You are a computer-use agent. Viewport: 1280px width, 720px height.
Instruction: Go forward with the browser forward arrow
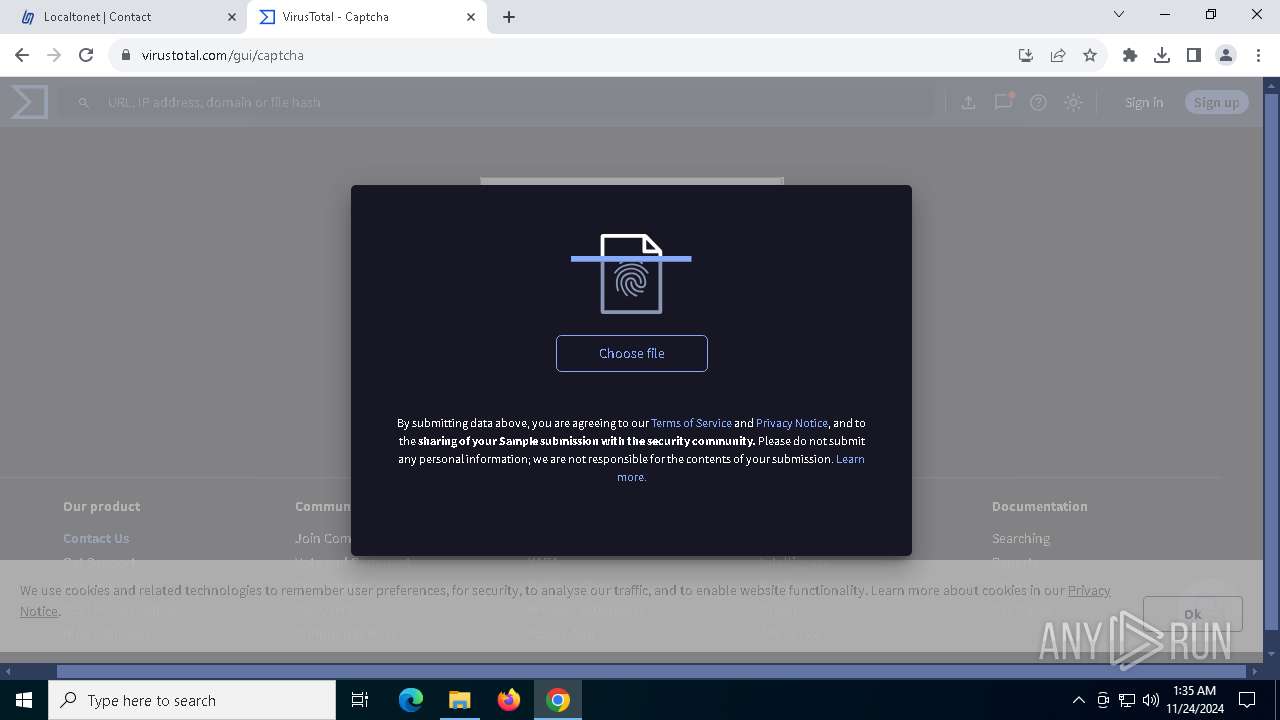(54, 55)
